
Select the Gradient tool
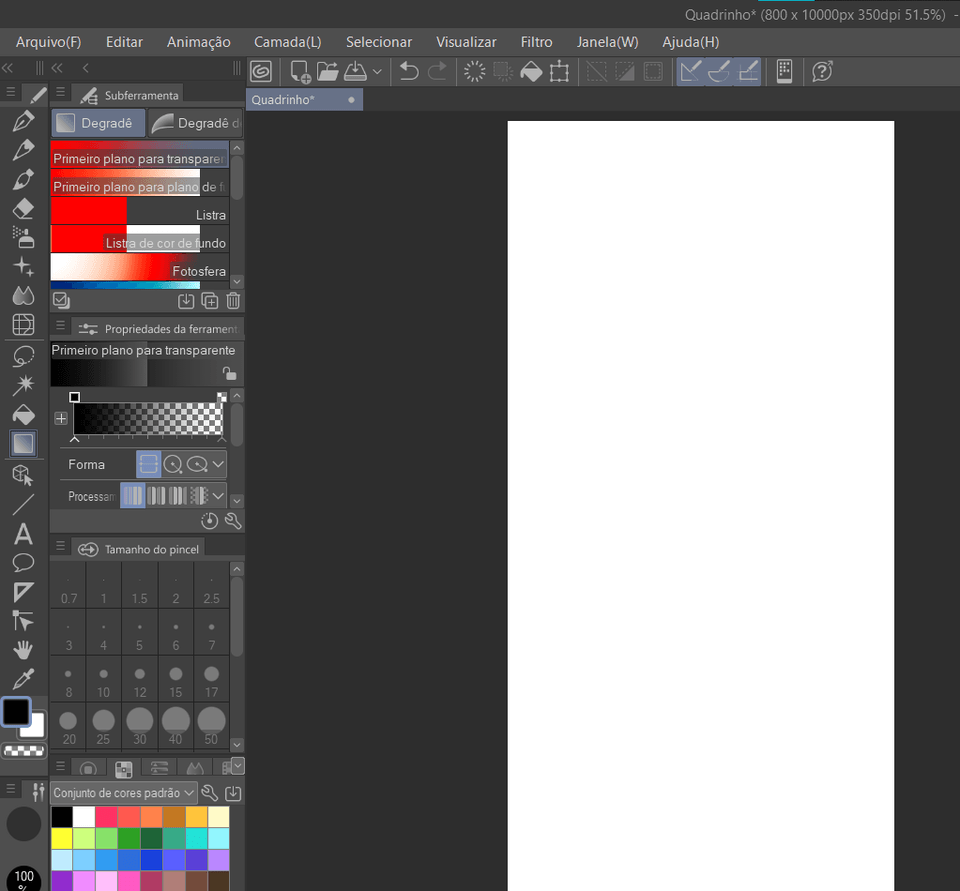(23, 444)
